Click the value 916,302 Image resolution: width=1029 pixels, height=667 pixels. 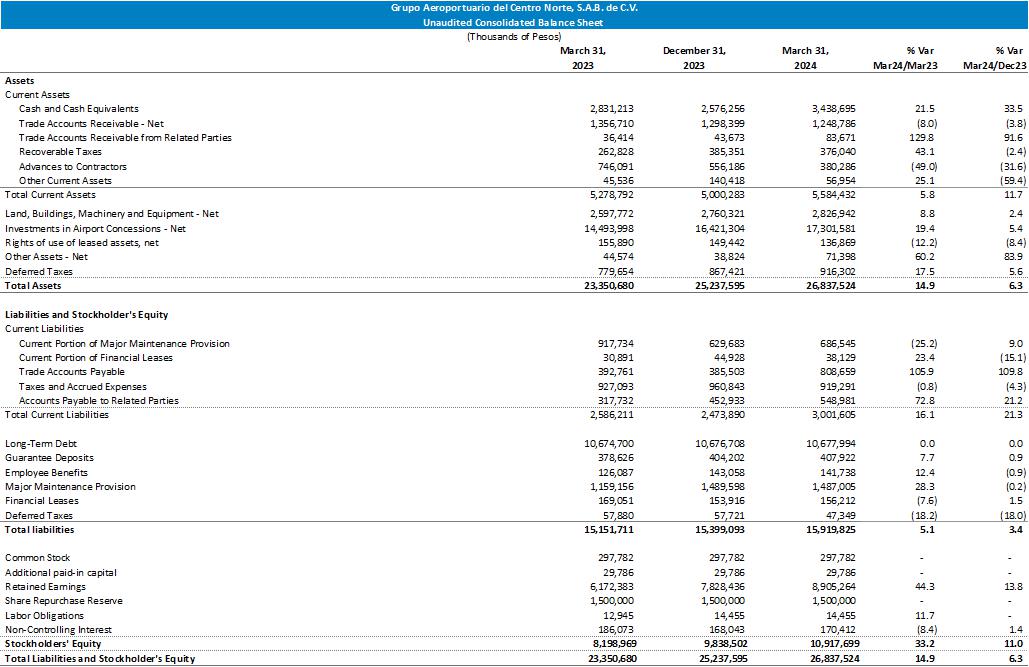(837, 272)
